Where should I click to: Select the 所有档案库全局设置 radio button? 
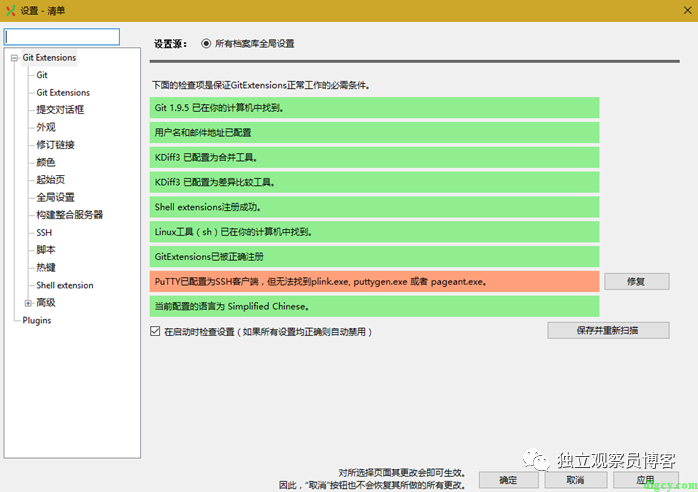click(206, 44)
